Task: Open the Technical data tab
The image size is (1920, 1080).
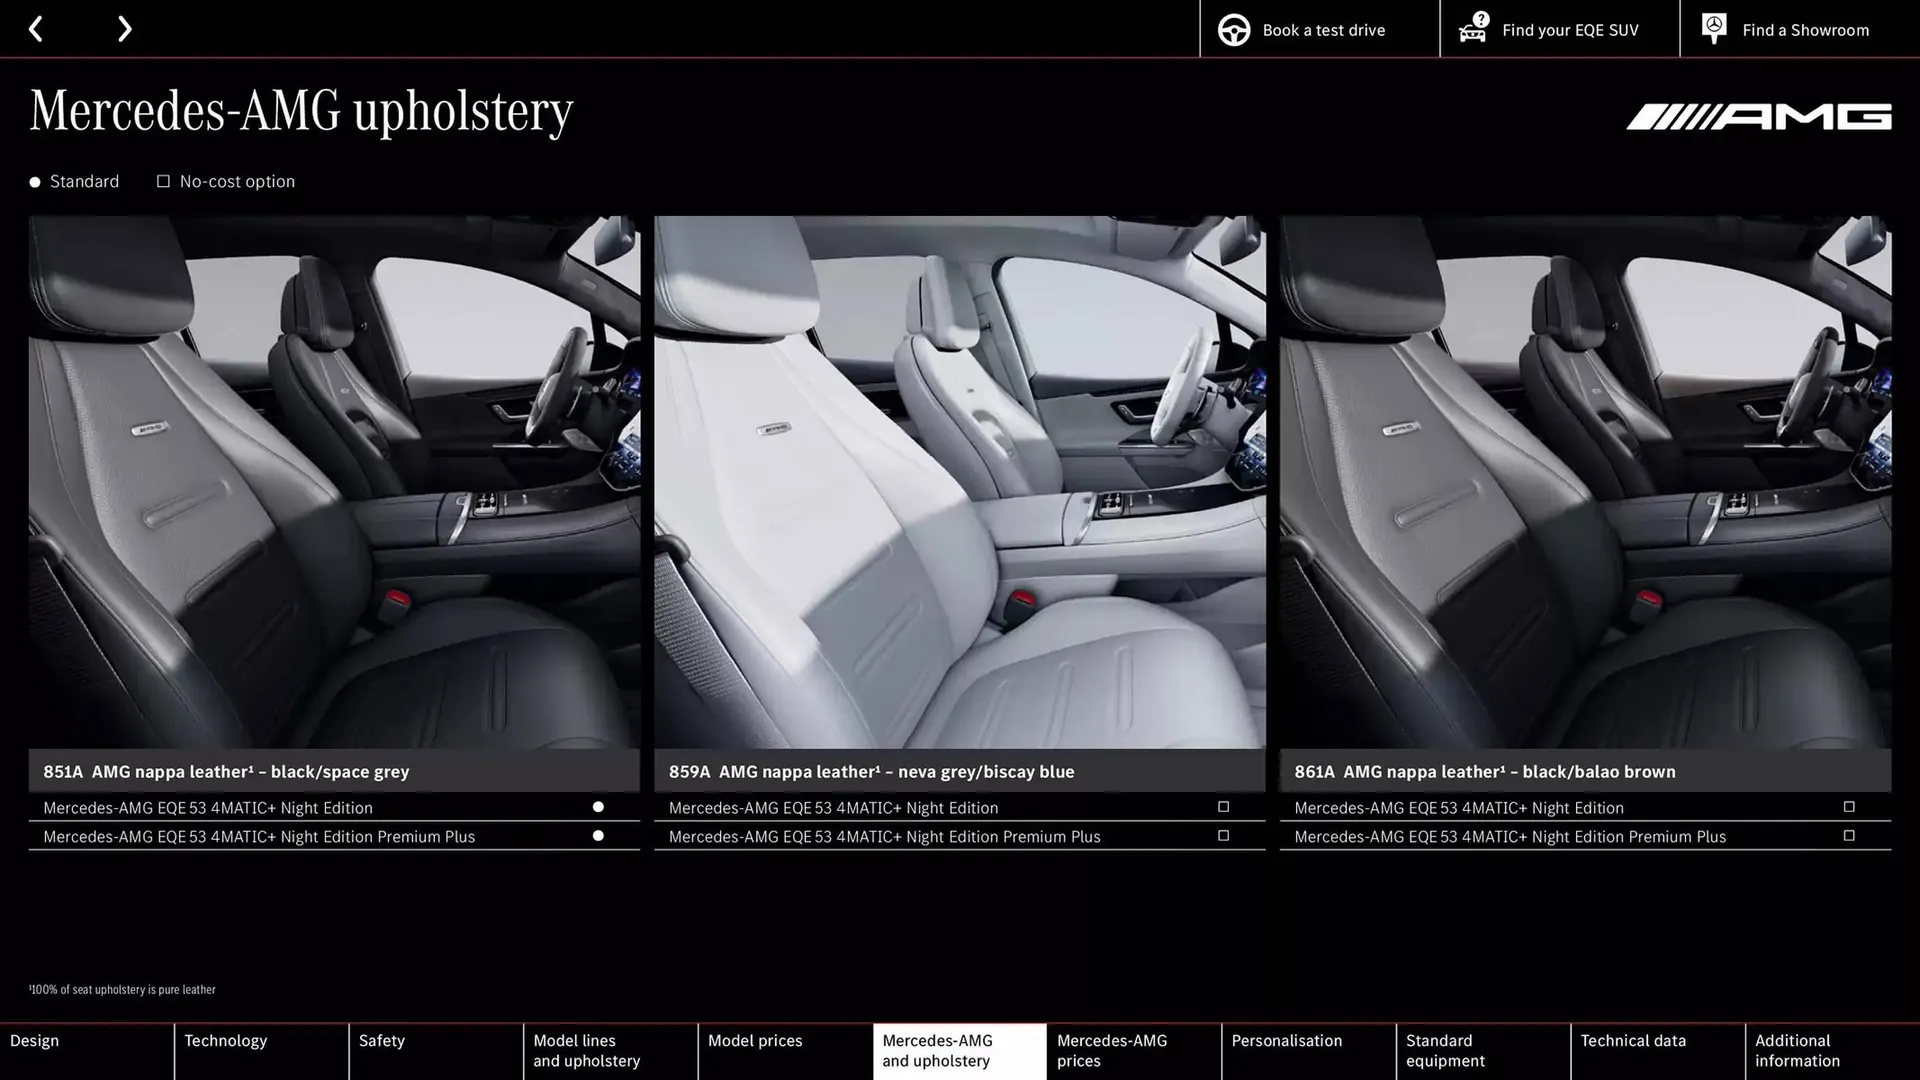Action: coord(1658,1051)
